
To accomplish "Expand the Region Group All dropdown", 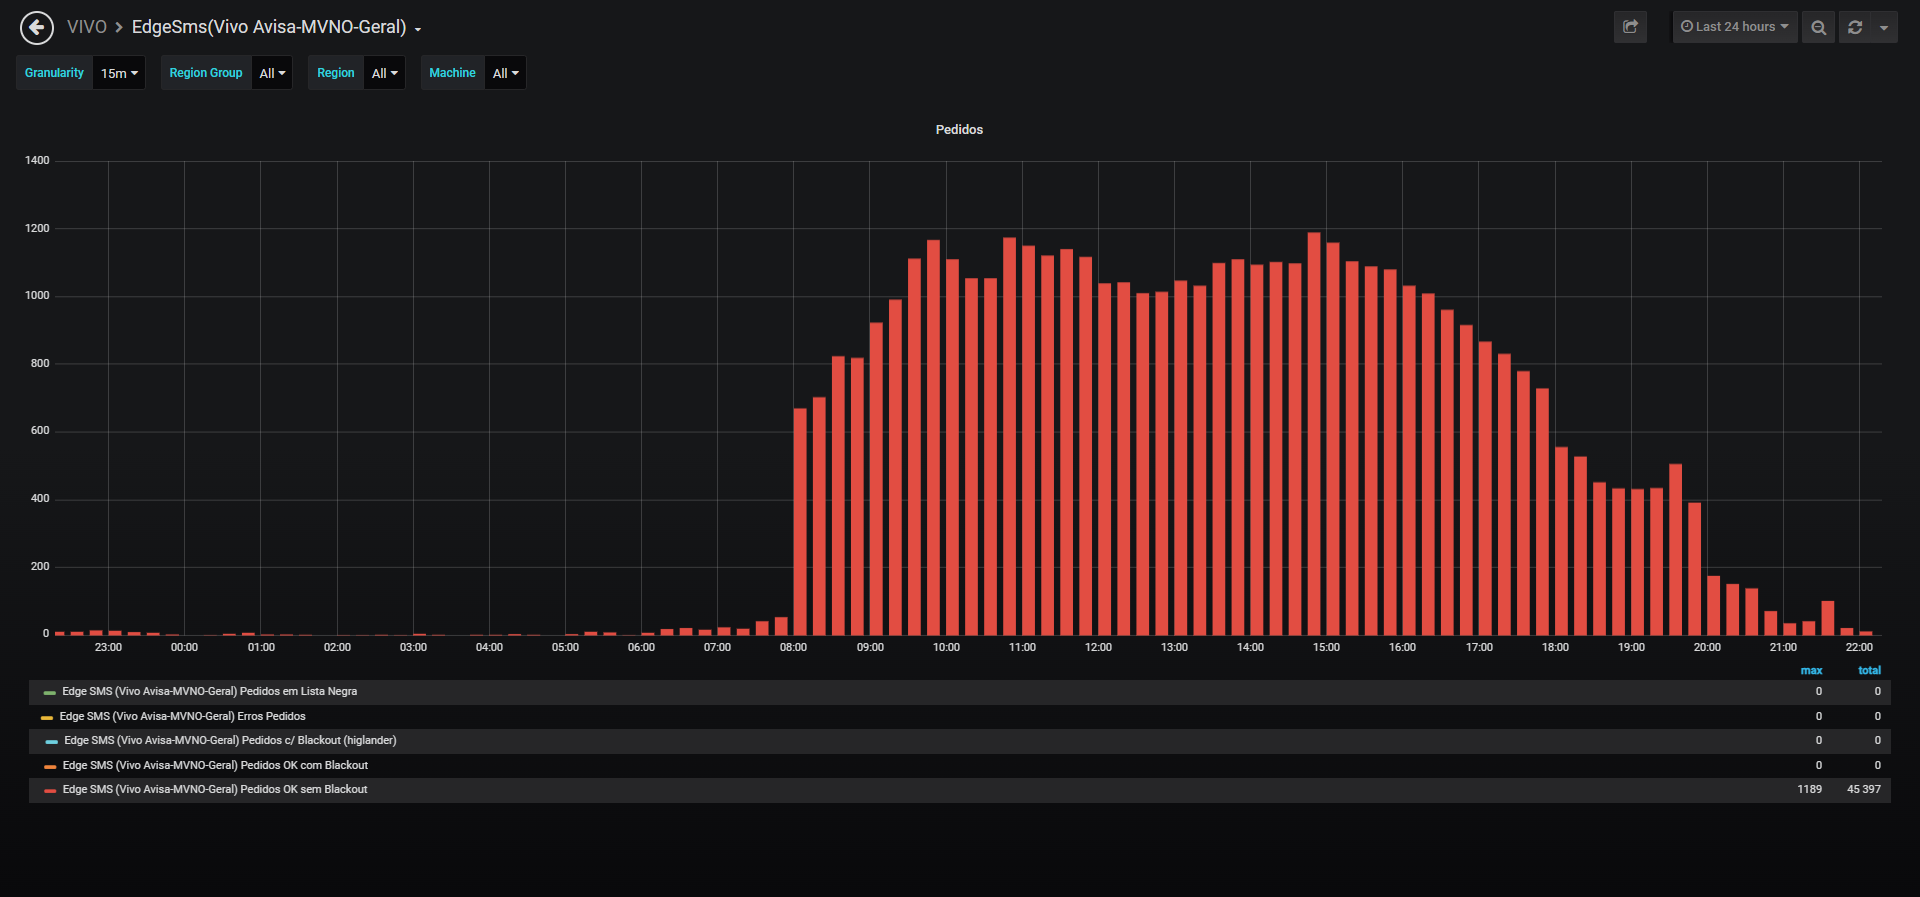I will [272, 73].
